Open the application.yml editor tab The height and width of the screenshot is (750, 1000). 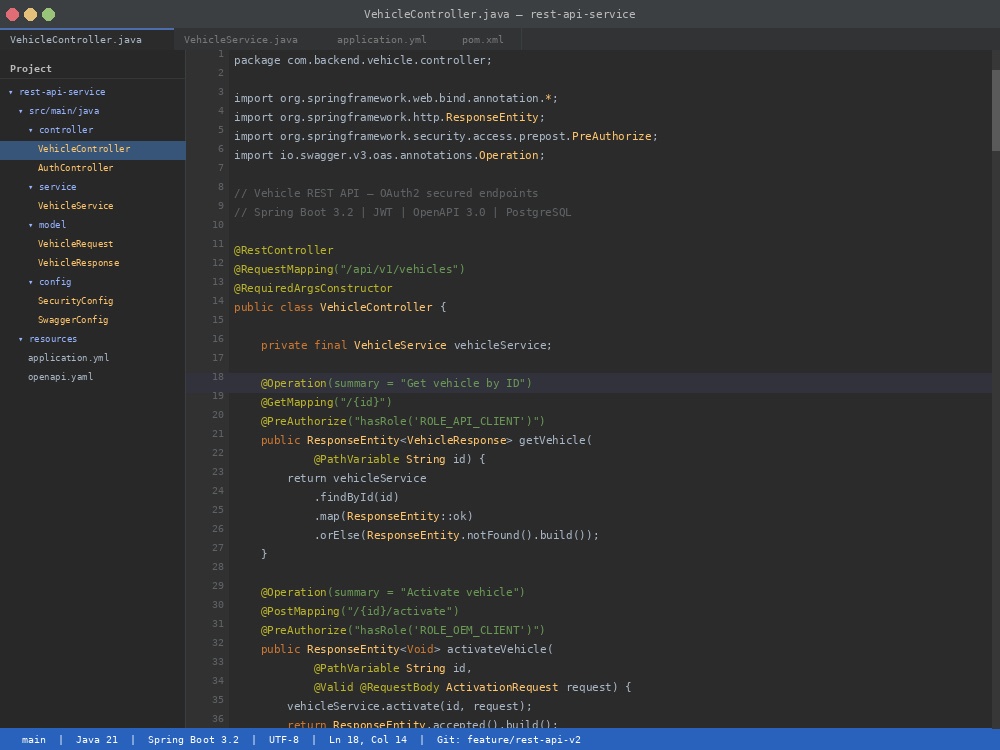point(381,40)
